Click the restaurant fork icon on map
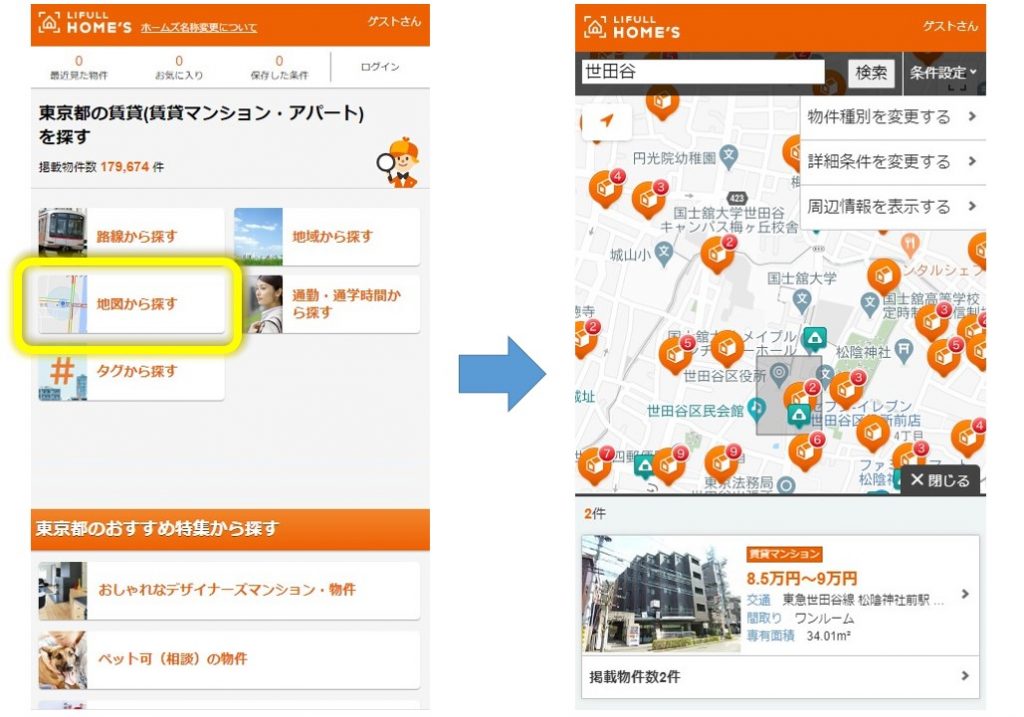The image size is (1024, 717). pyautogui.click(x=910, y=245)
